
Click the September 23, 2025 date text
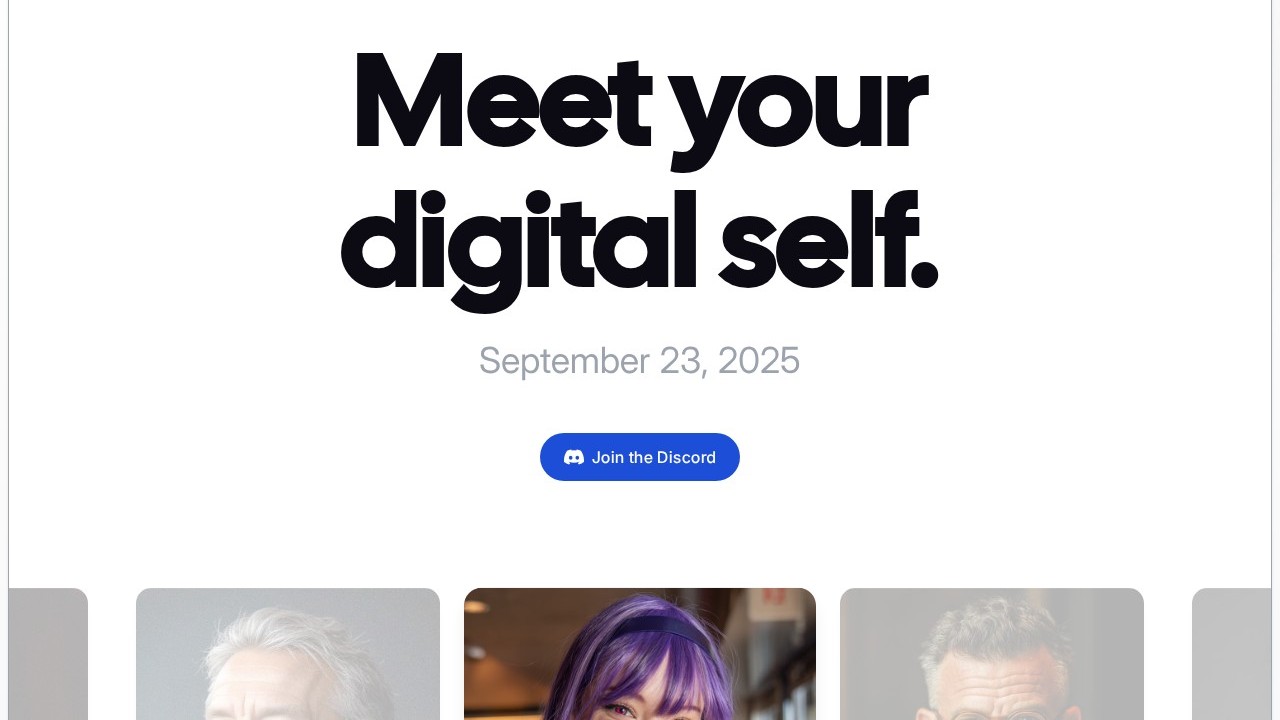point(639,361)
